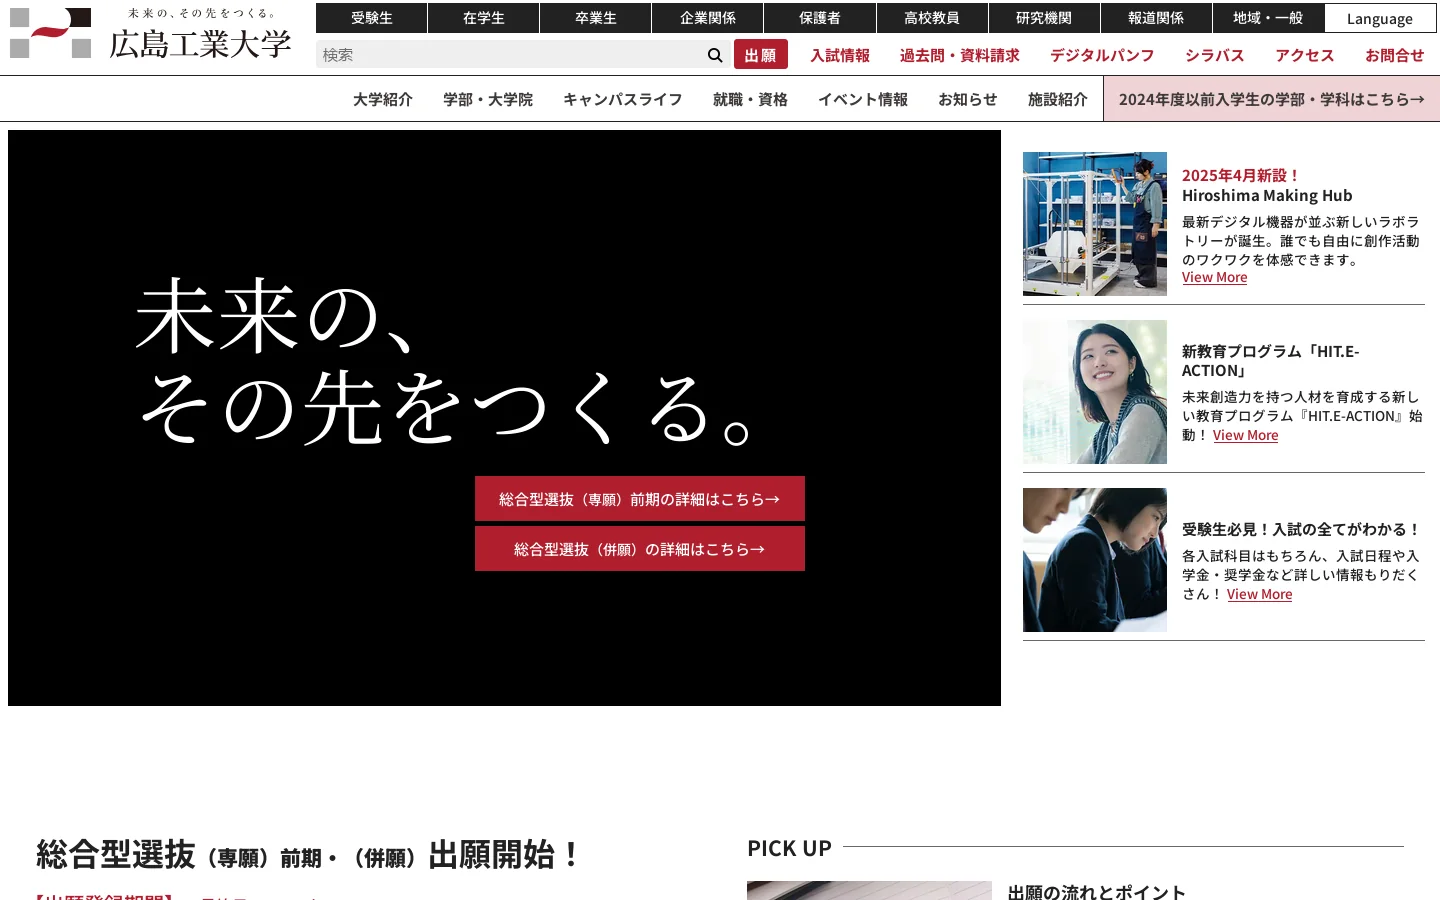The image size is (1440, 900).
Task: Click the Language button
Action: (x=1380, y=18)
